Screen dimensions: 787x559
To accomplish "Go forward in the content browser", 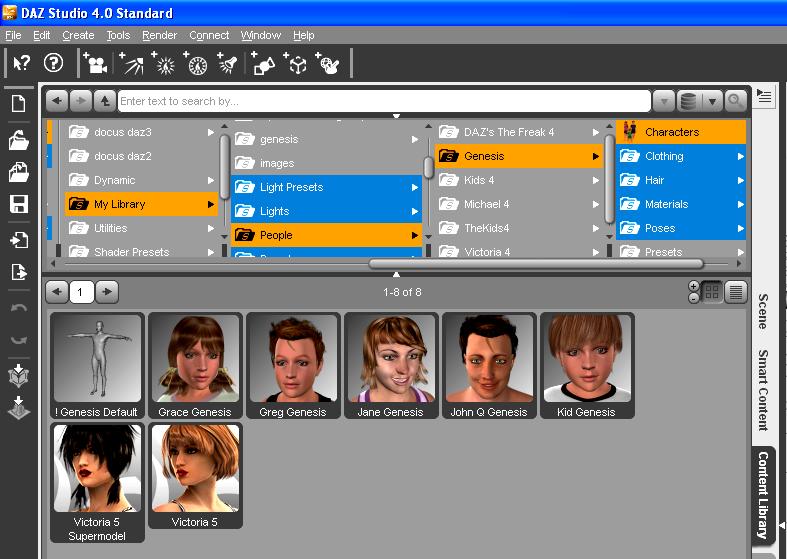I will (80, 101).
